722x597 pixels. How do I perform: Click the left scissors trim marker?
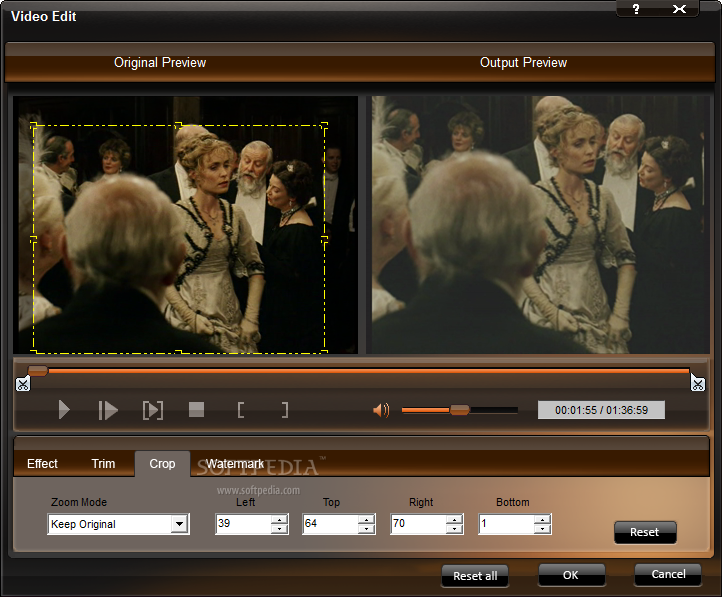pos(23,383)
